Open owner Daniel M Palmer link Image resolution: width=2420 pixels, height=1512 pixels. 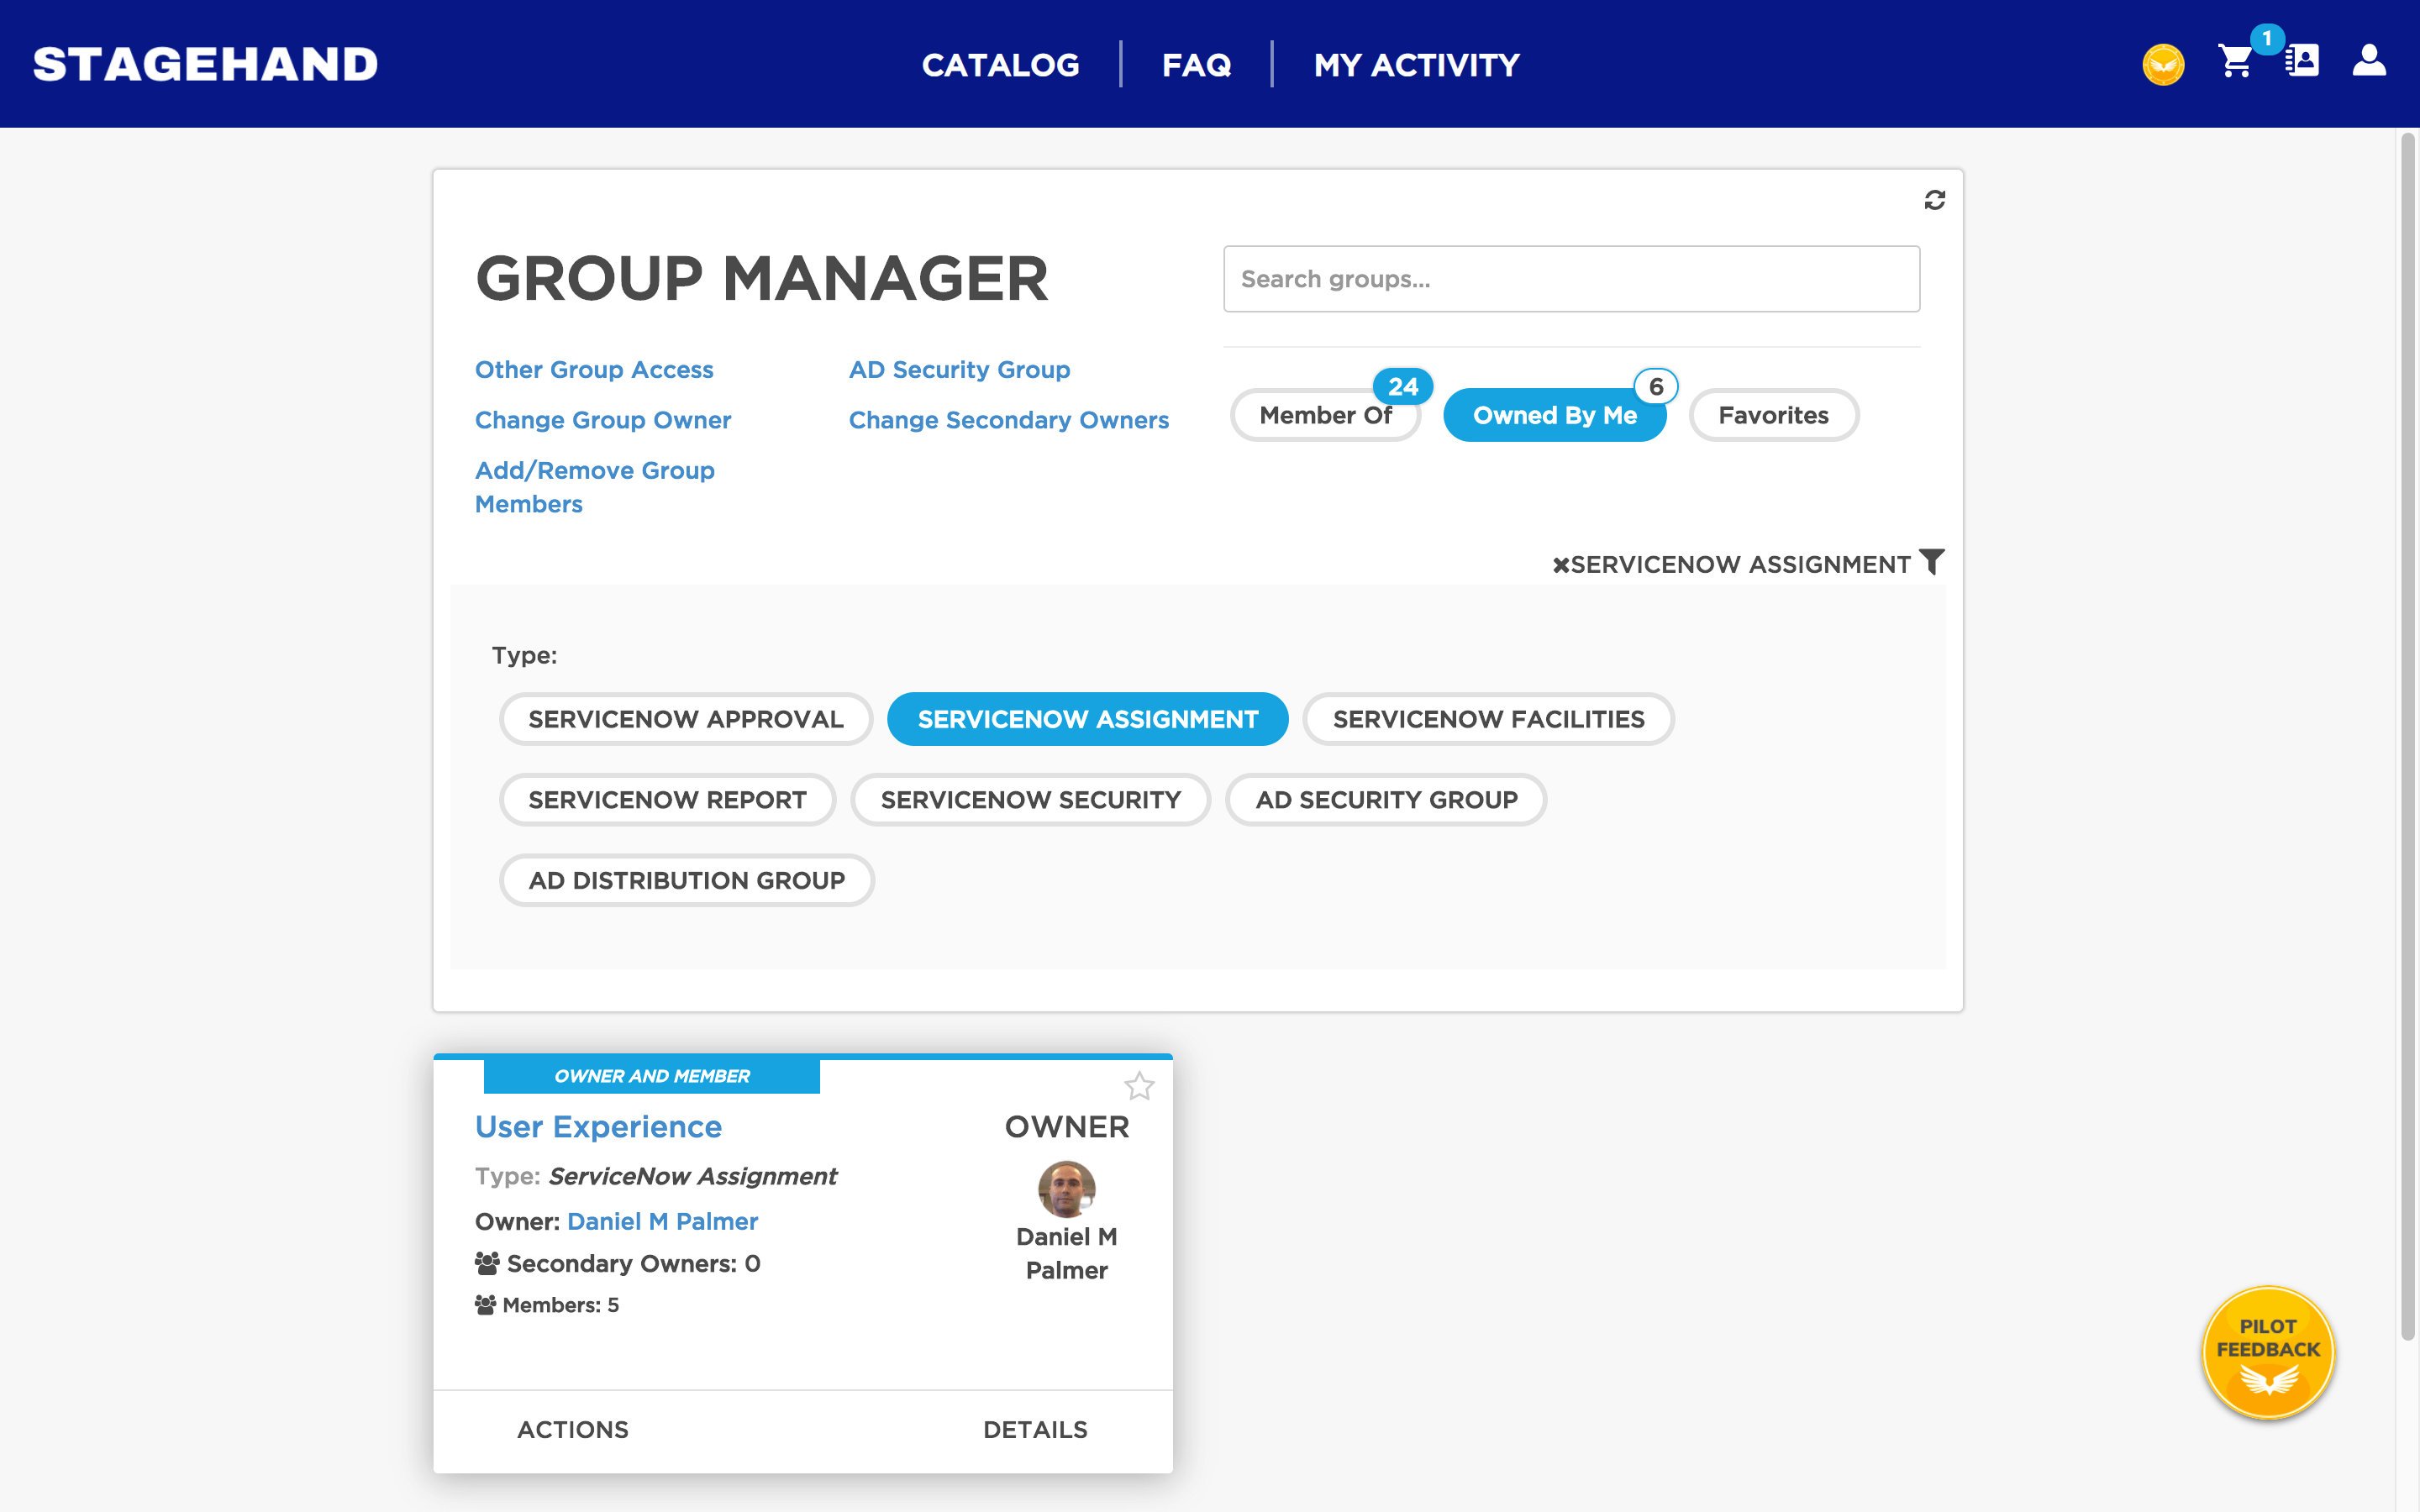[x=662, y=1221]
